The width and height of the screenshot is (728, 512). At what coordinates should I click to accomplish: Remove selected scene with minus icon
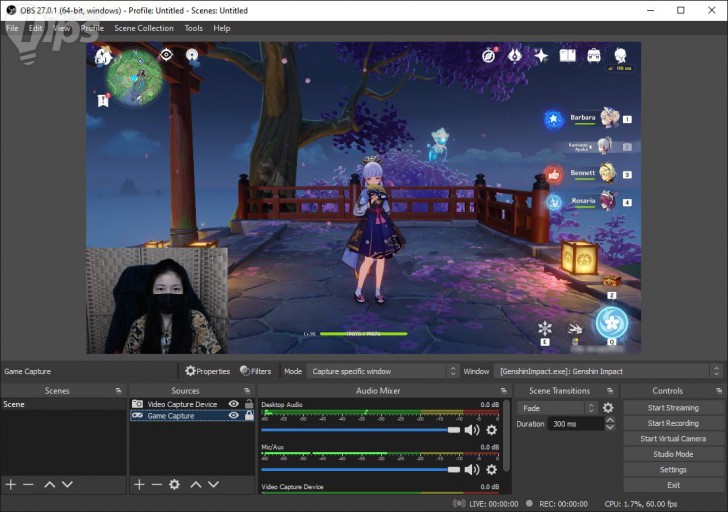click(x=28, y=485)
